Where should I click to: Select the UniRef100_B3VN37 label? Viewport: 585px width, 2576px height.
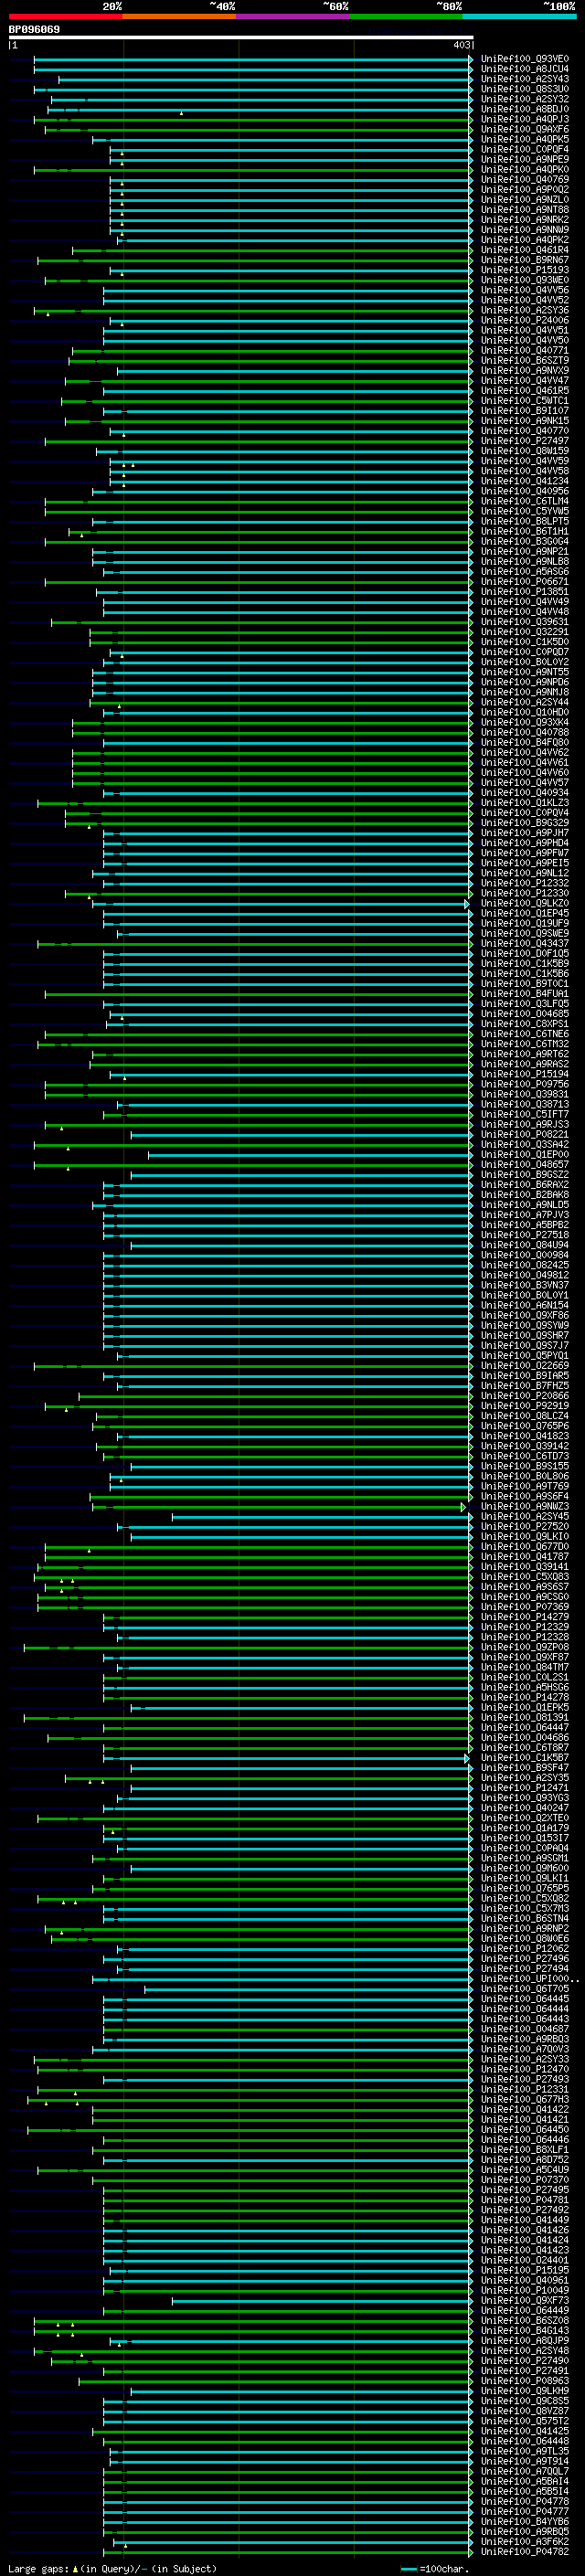(x=524, y=1286)
